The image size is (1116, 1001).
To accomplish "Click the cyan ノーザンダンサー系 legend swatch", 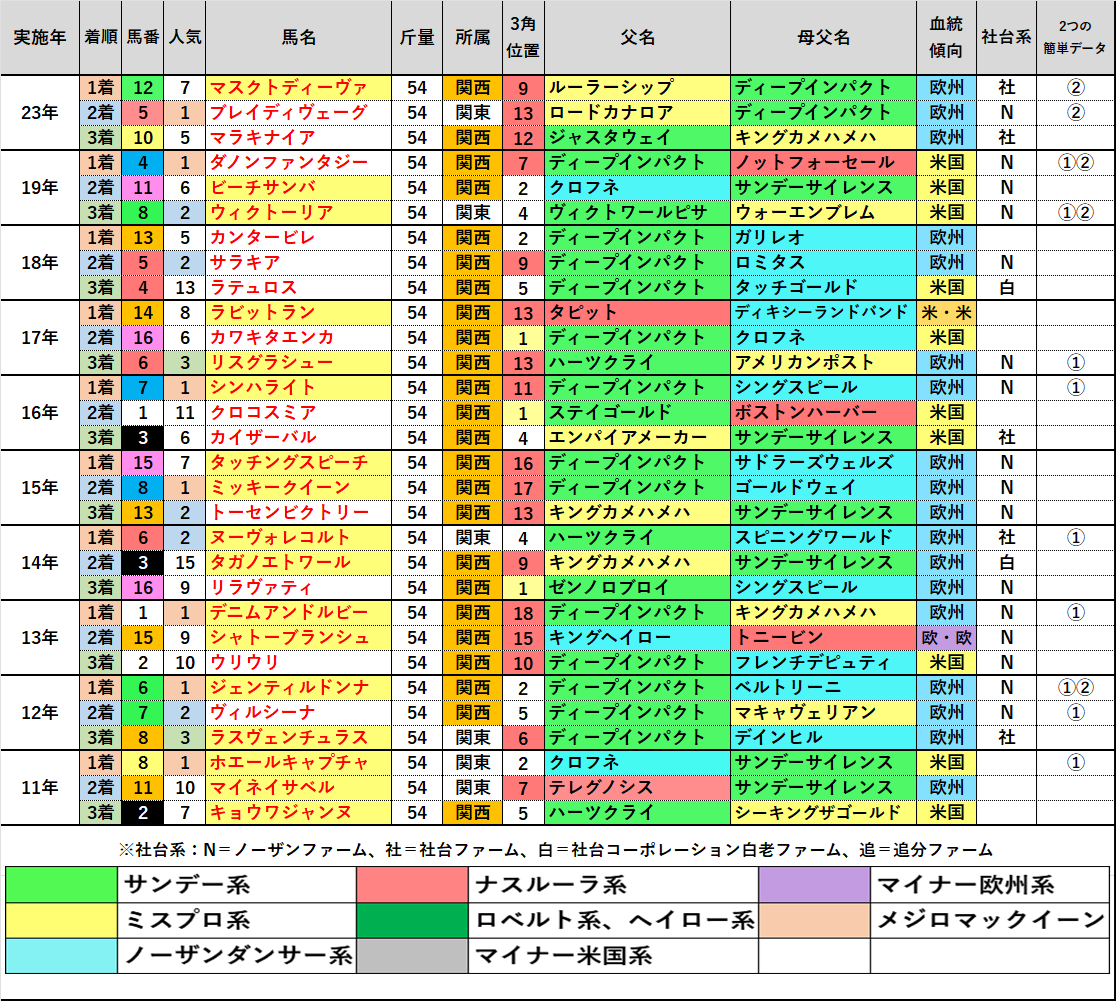I will pyautogui.click(x=62, y=955).
